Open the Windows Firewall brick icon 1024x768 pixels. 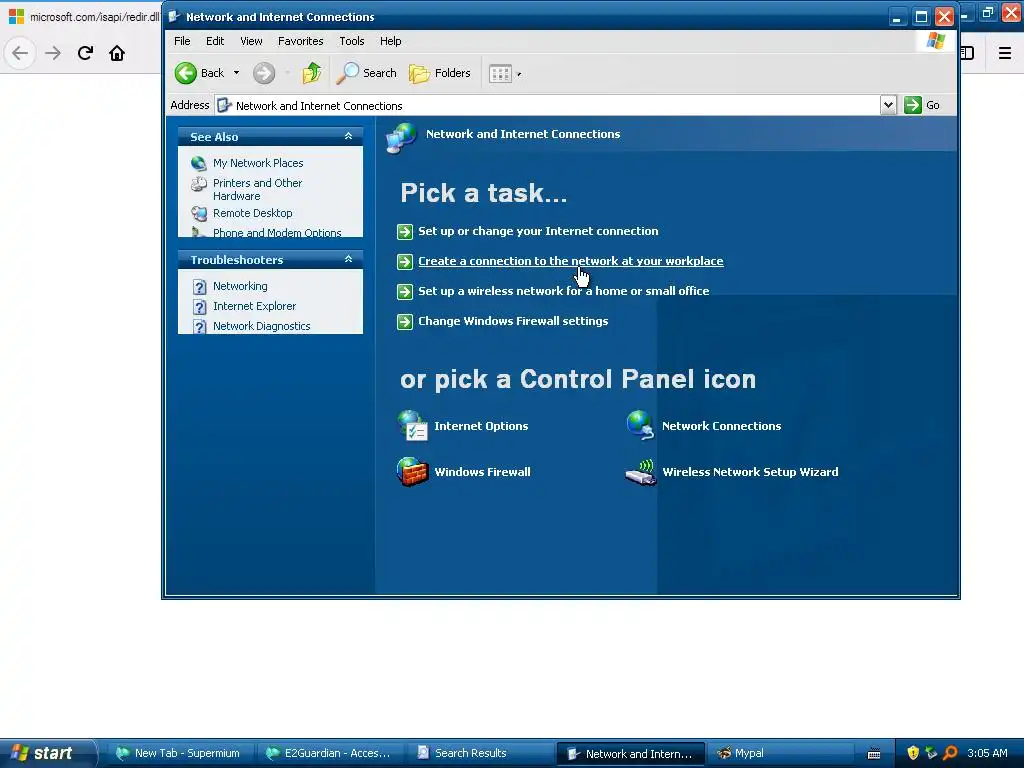413,472
